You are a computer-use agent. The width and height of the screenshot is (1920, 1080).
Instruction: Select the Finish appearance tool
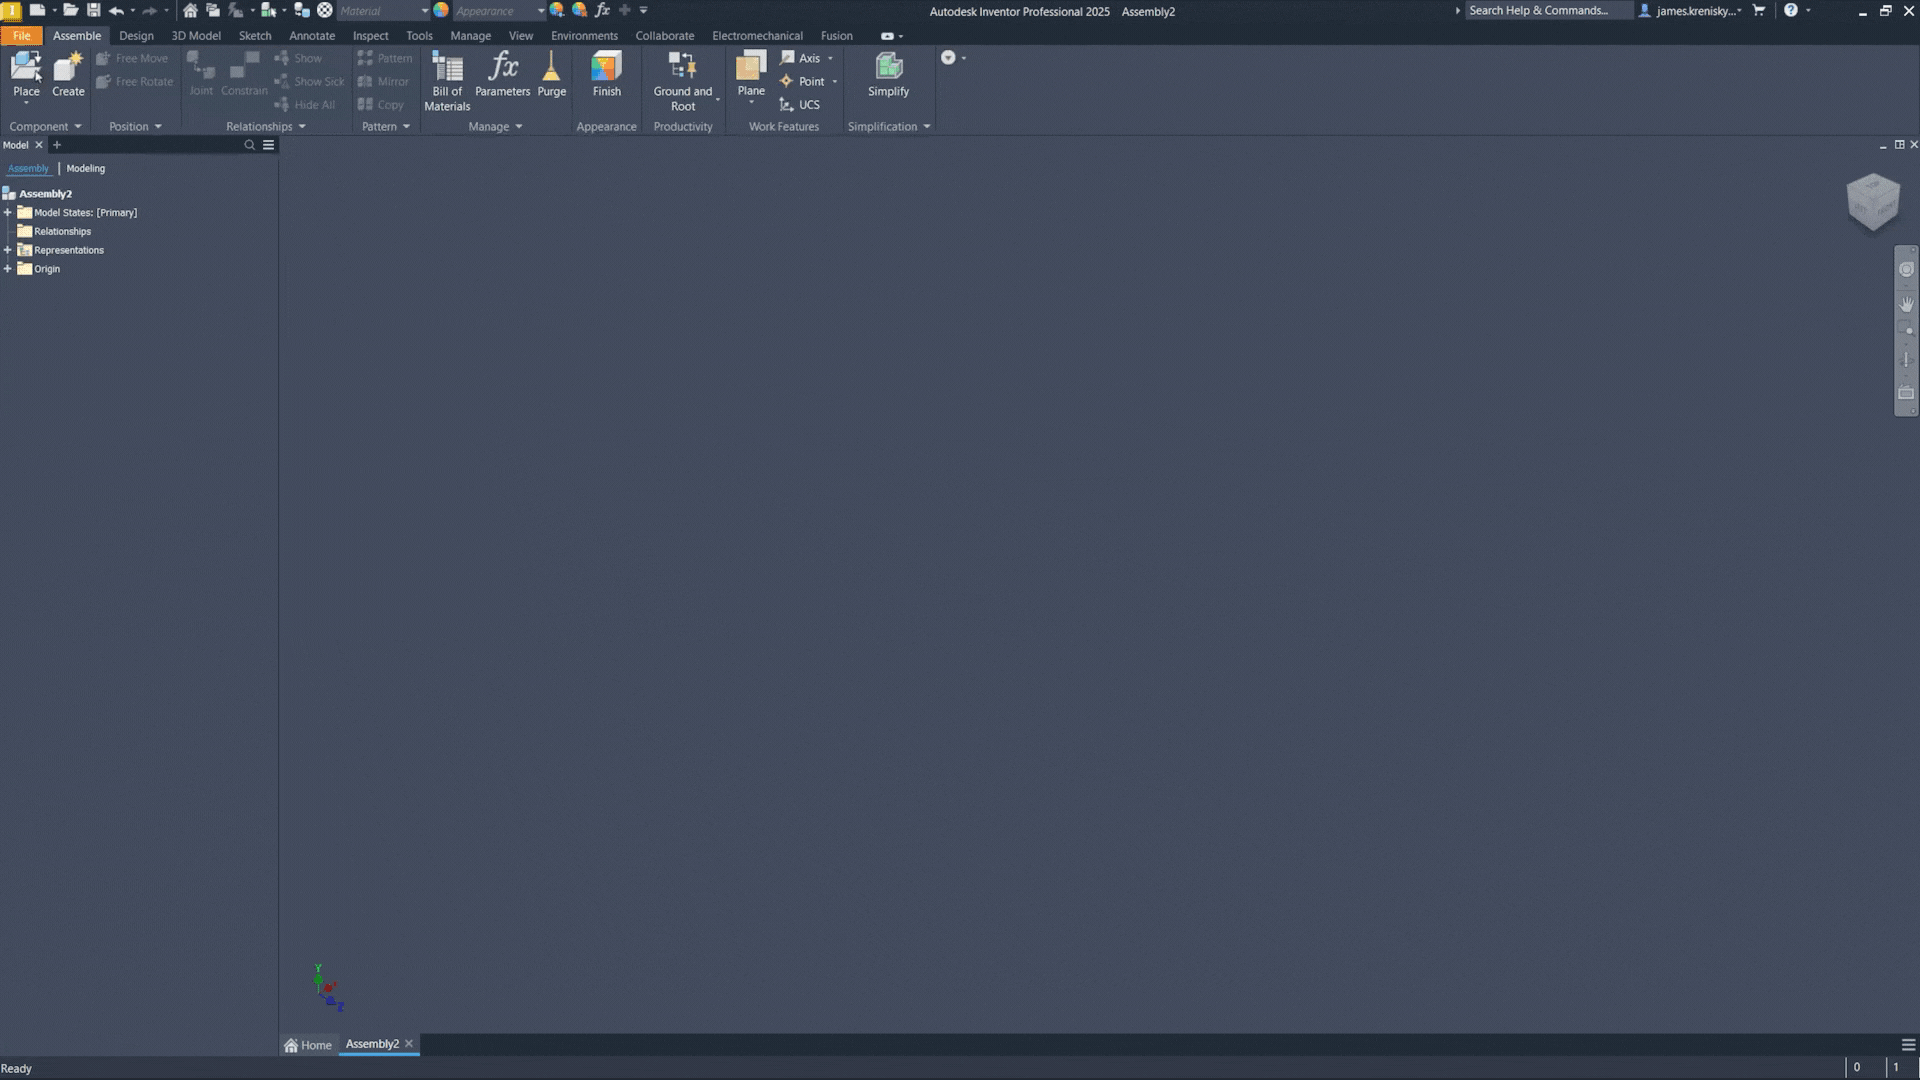606,74
